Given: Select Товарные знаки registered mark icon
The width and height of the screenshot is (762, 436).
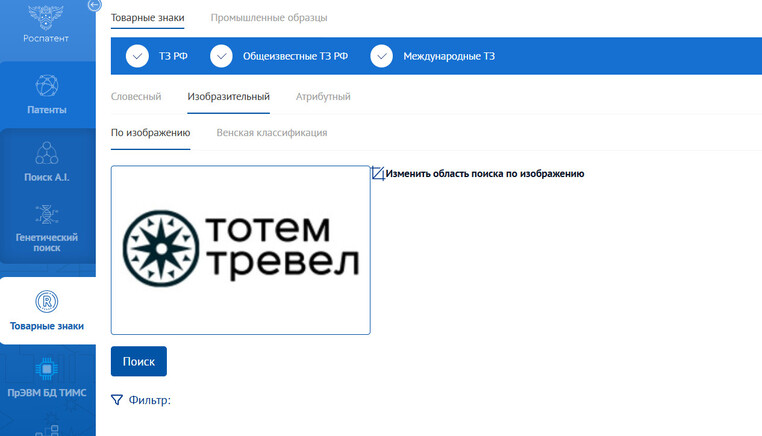Looking at the screenshot, I should (x=47, y=301).
